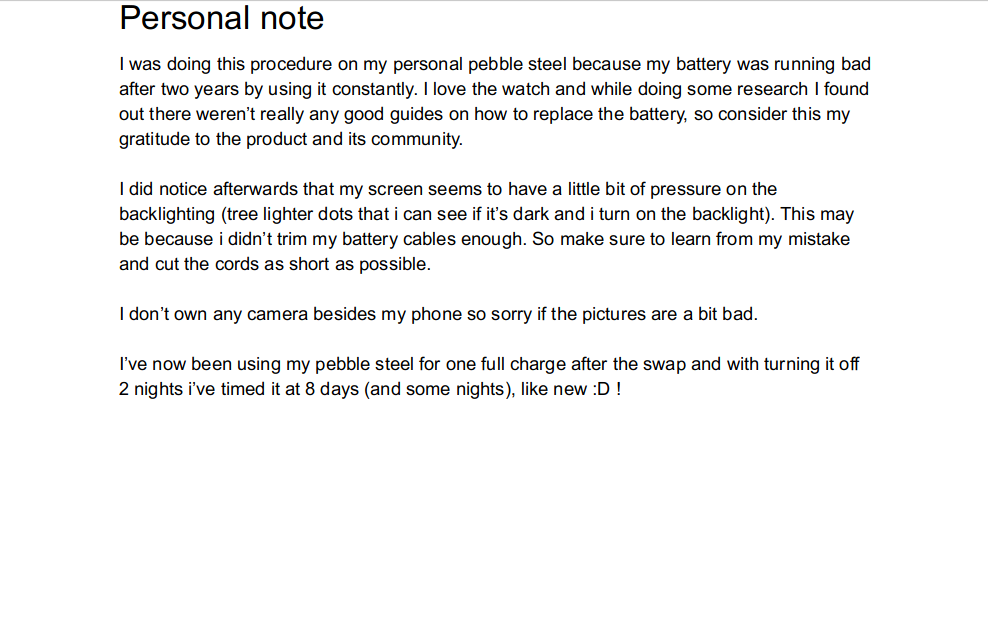Click the word "backlighting" in second paragraph
988x629 pixels.
tap(167, 214)
